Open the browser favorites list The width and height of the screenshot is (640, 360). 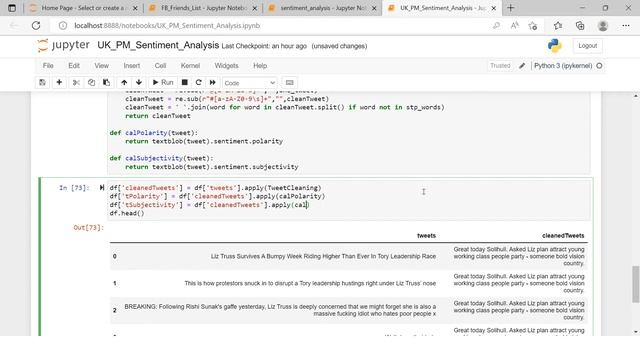click(558, 26)
